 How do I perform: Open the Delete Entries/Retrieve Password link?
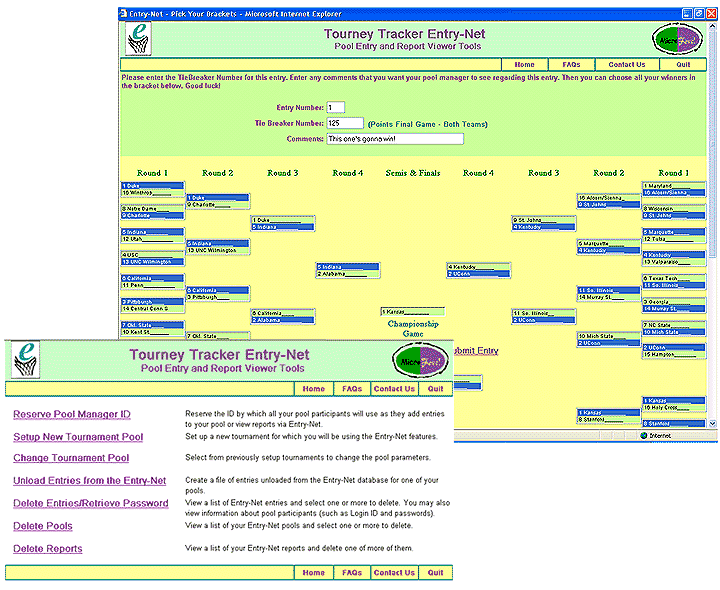[91, 503]
